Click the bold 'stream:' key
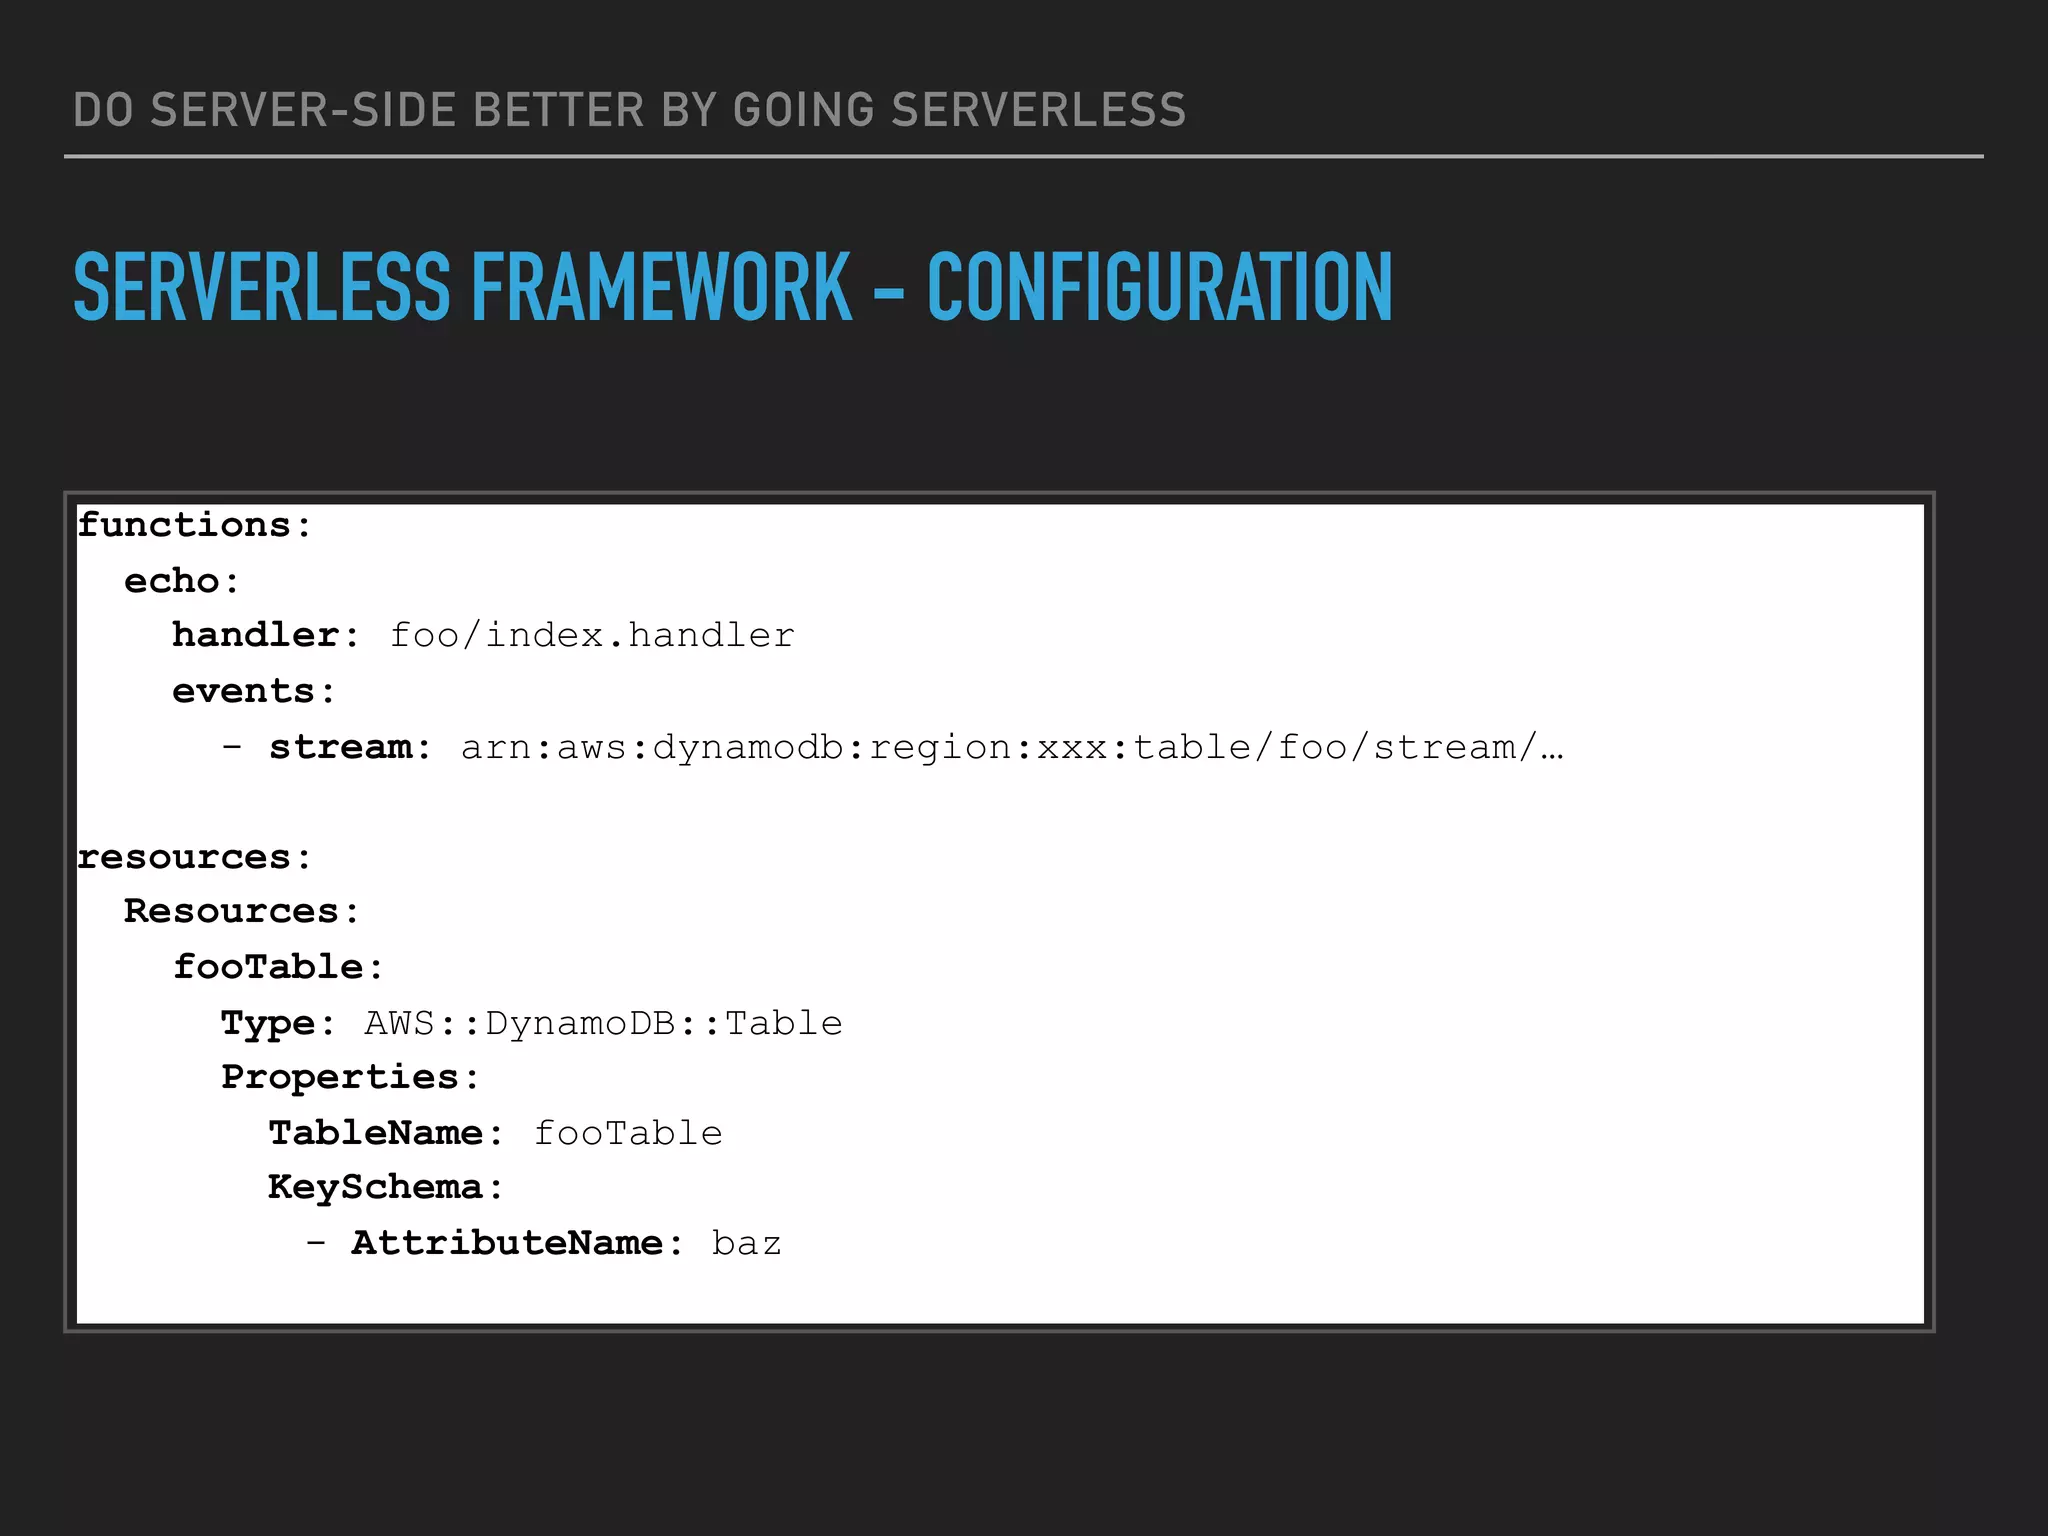Image resolution: width=2048 pixels, height=1536 pixels. point(350,747)
